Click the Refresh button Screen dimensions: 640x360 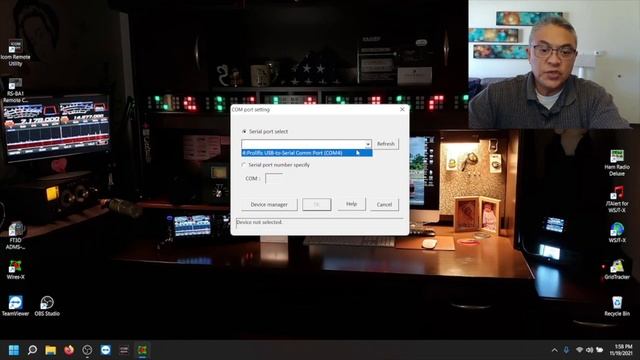386,144
